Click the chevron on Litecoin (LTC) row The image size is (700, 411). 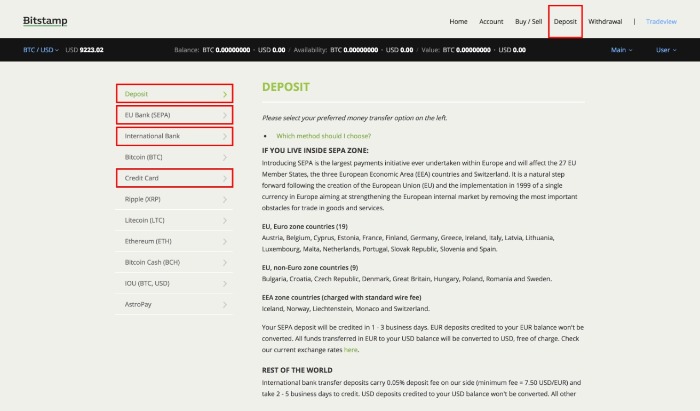pos(225,220)
